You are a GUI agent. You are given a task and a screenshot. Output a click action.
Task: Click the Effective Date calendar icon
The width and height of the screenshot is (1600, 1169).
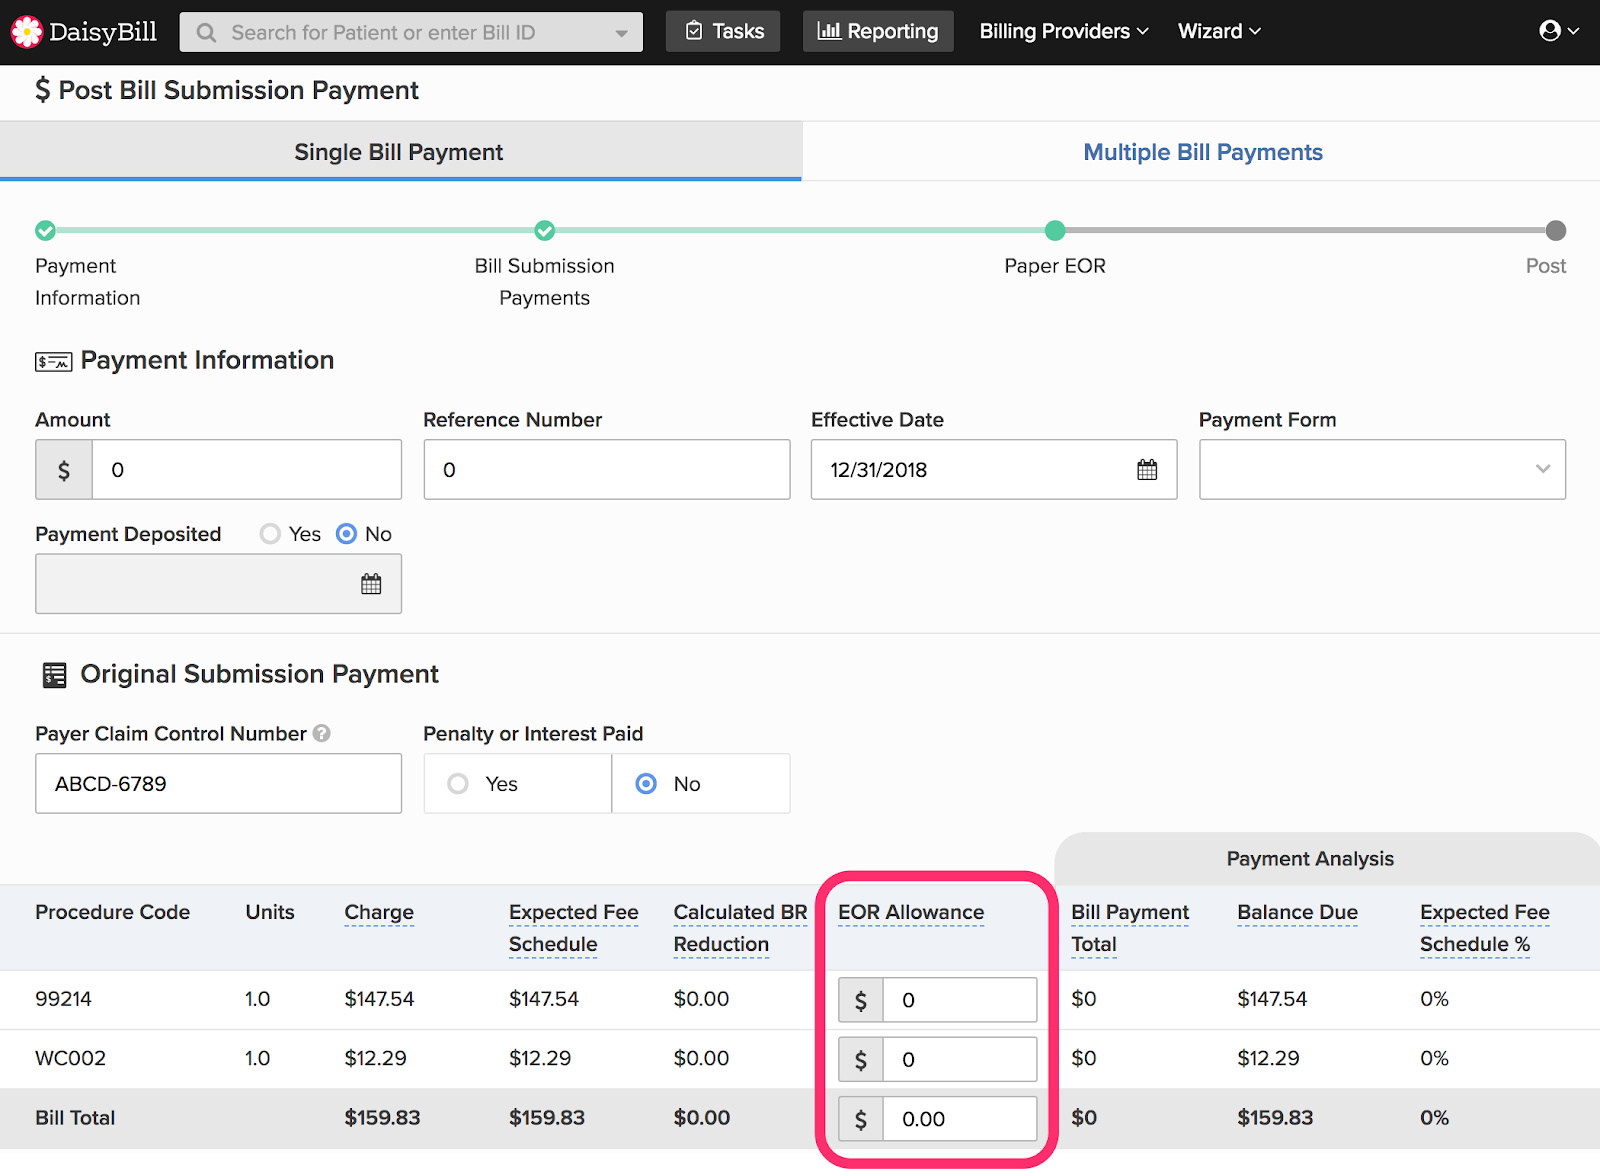pos(1147,470)
